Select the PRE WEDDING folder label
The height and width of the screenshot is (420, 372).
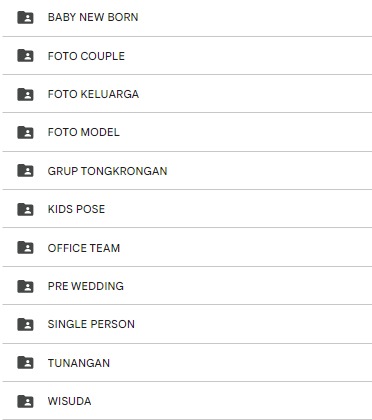[86, 286]
